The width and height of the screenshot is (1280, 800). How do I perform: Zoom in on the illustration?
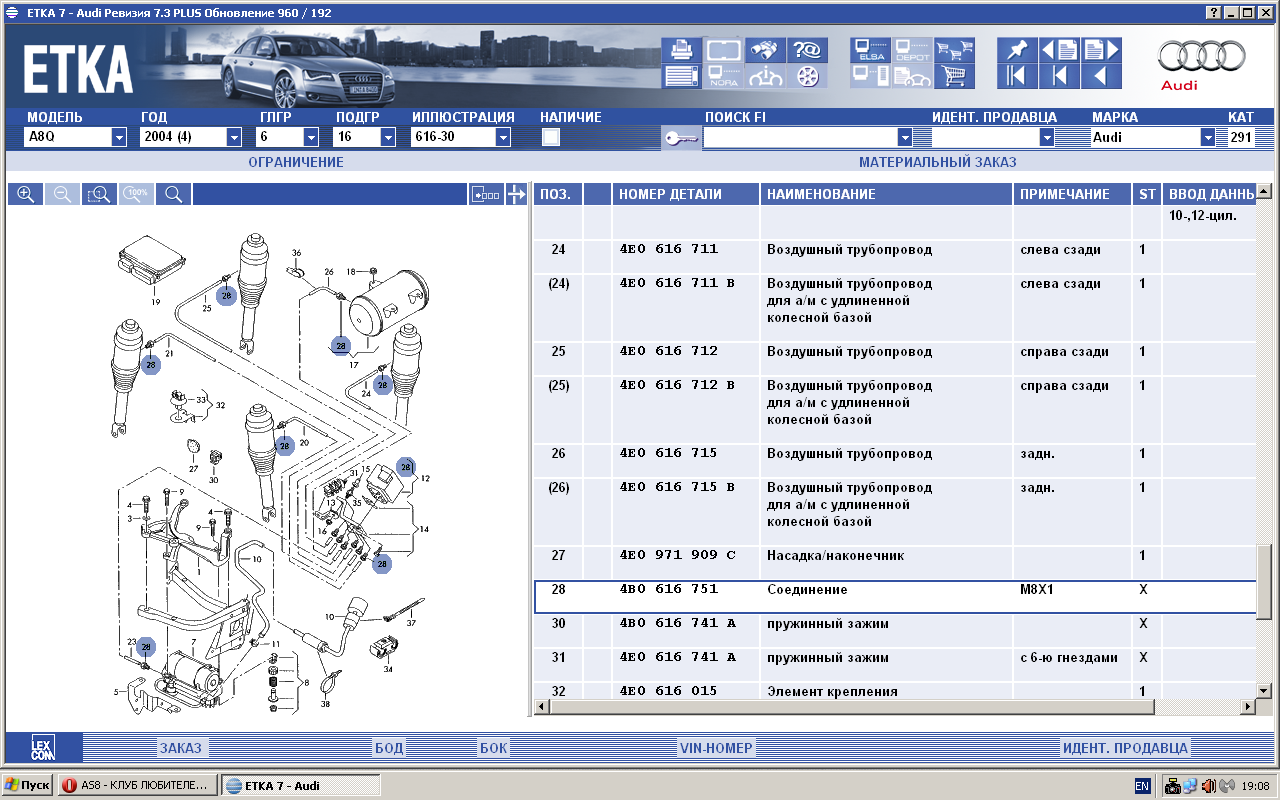(x=25, y=194)
